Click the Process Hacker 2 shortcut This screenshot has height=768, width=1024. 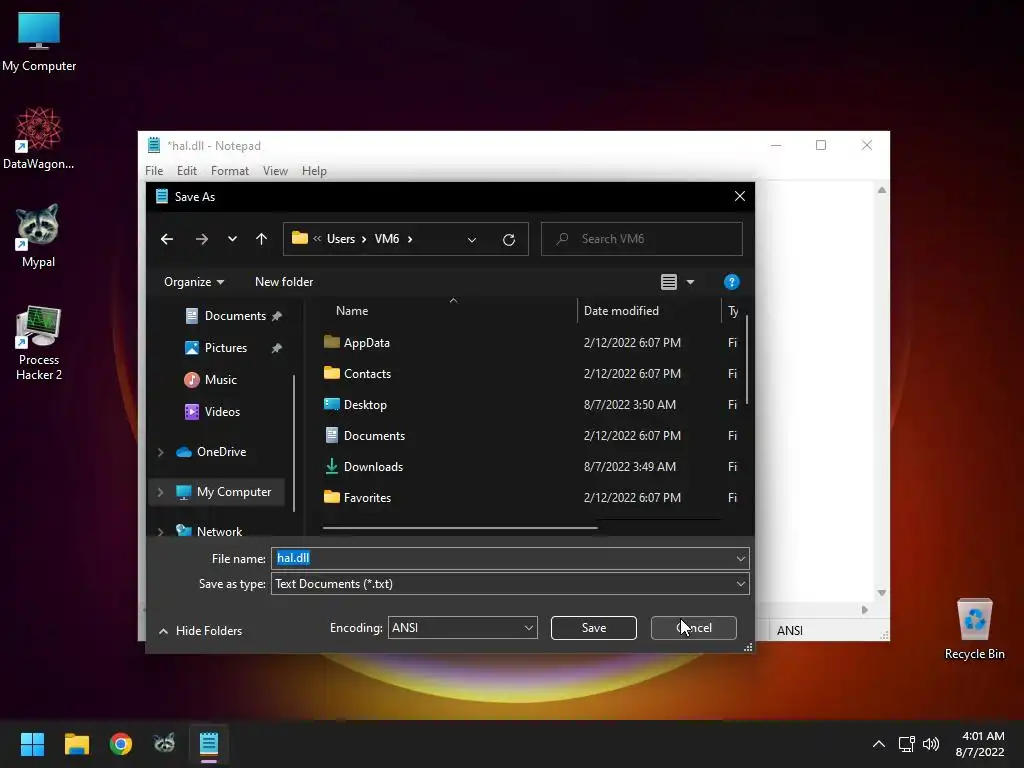pyautogui.click(x=39, y=343)
